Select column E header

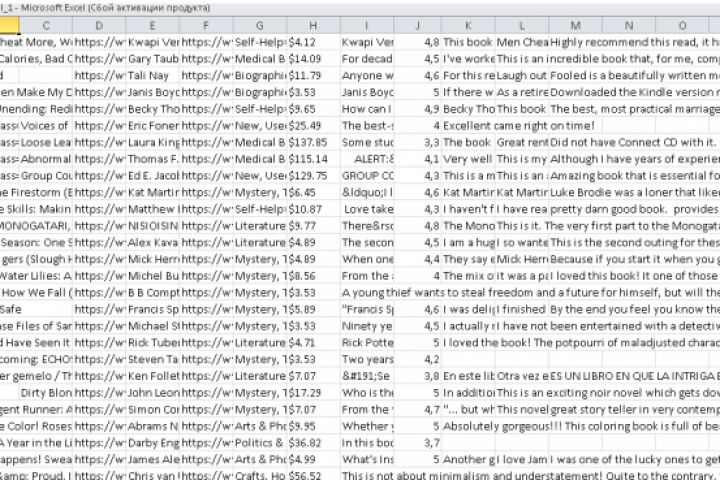(152, 26)
